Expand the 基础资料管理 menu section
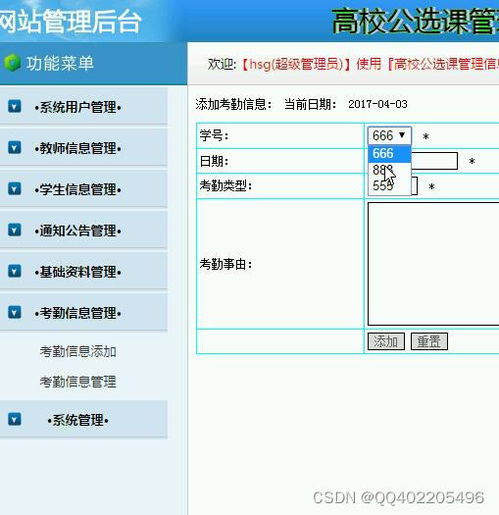The height and width of the screenshot is (515, 499). pos(78,272)
